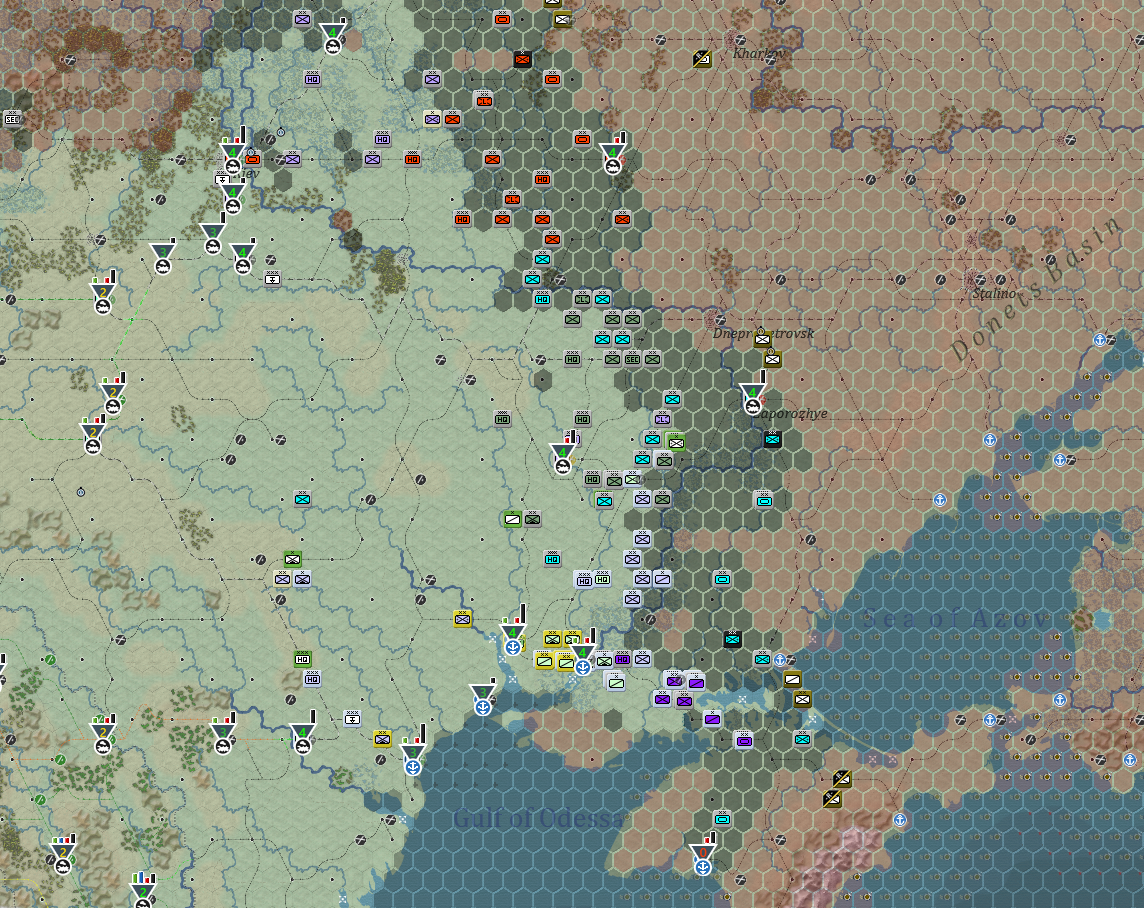
Task: Select the green-bordered white infantry counter near Zaporozhye
Action: click(x=676, y=442)
